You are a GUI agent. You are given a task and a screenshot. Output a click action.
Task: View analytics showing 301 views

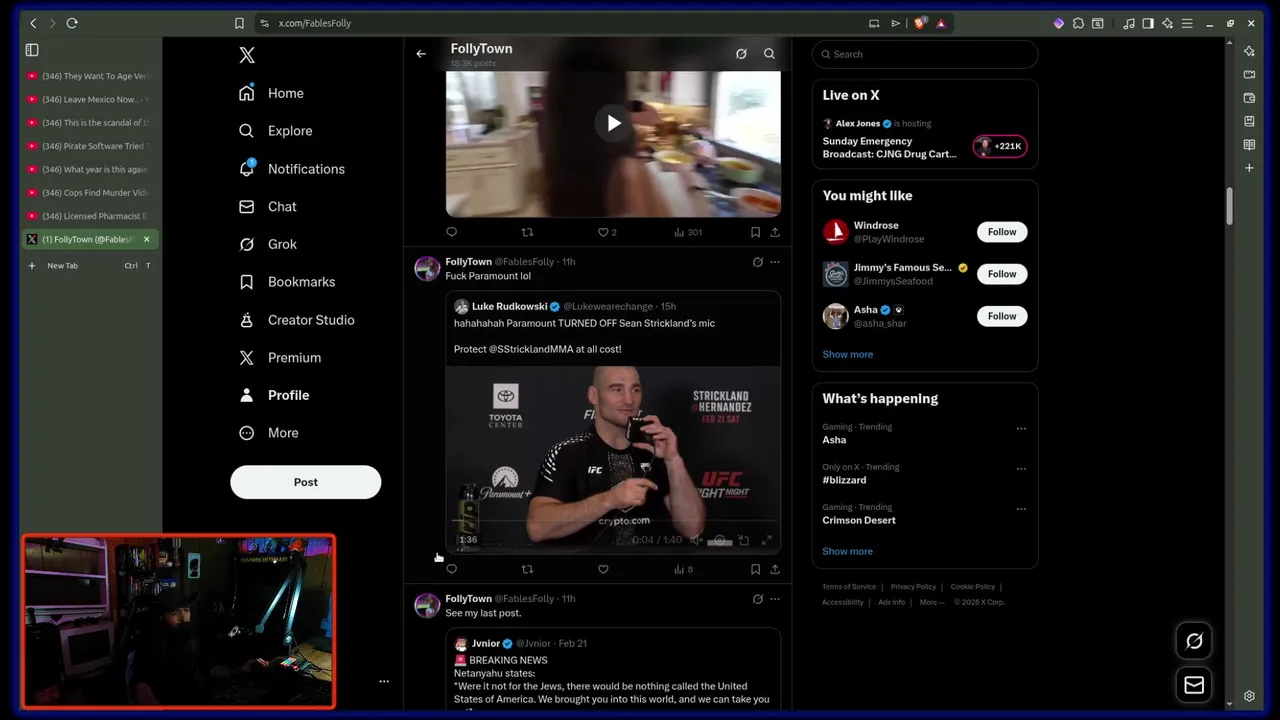688,232
